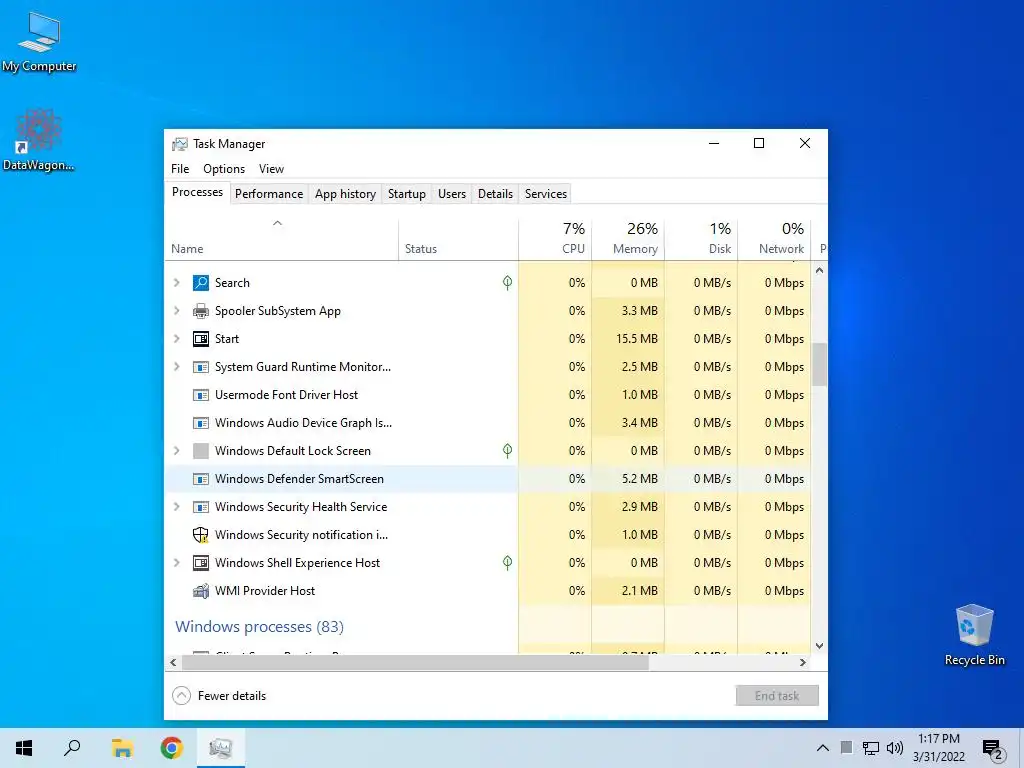Click the network tray icon
The height and width of the screenshot is (768, 1024).
871,748
